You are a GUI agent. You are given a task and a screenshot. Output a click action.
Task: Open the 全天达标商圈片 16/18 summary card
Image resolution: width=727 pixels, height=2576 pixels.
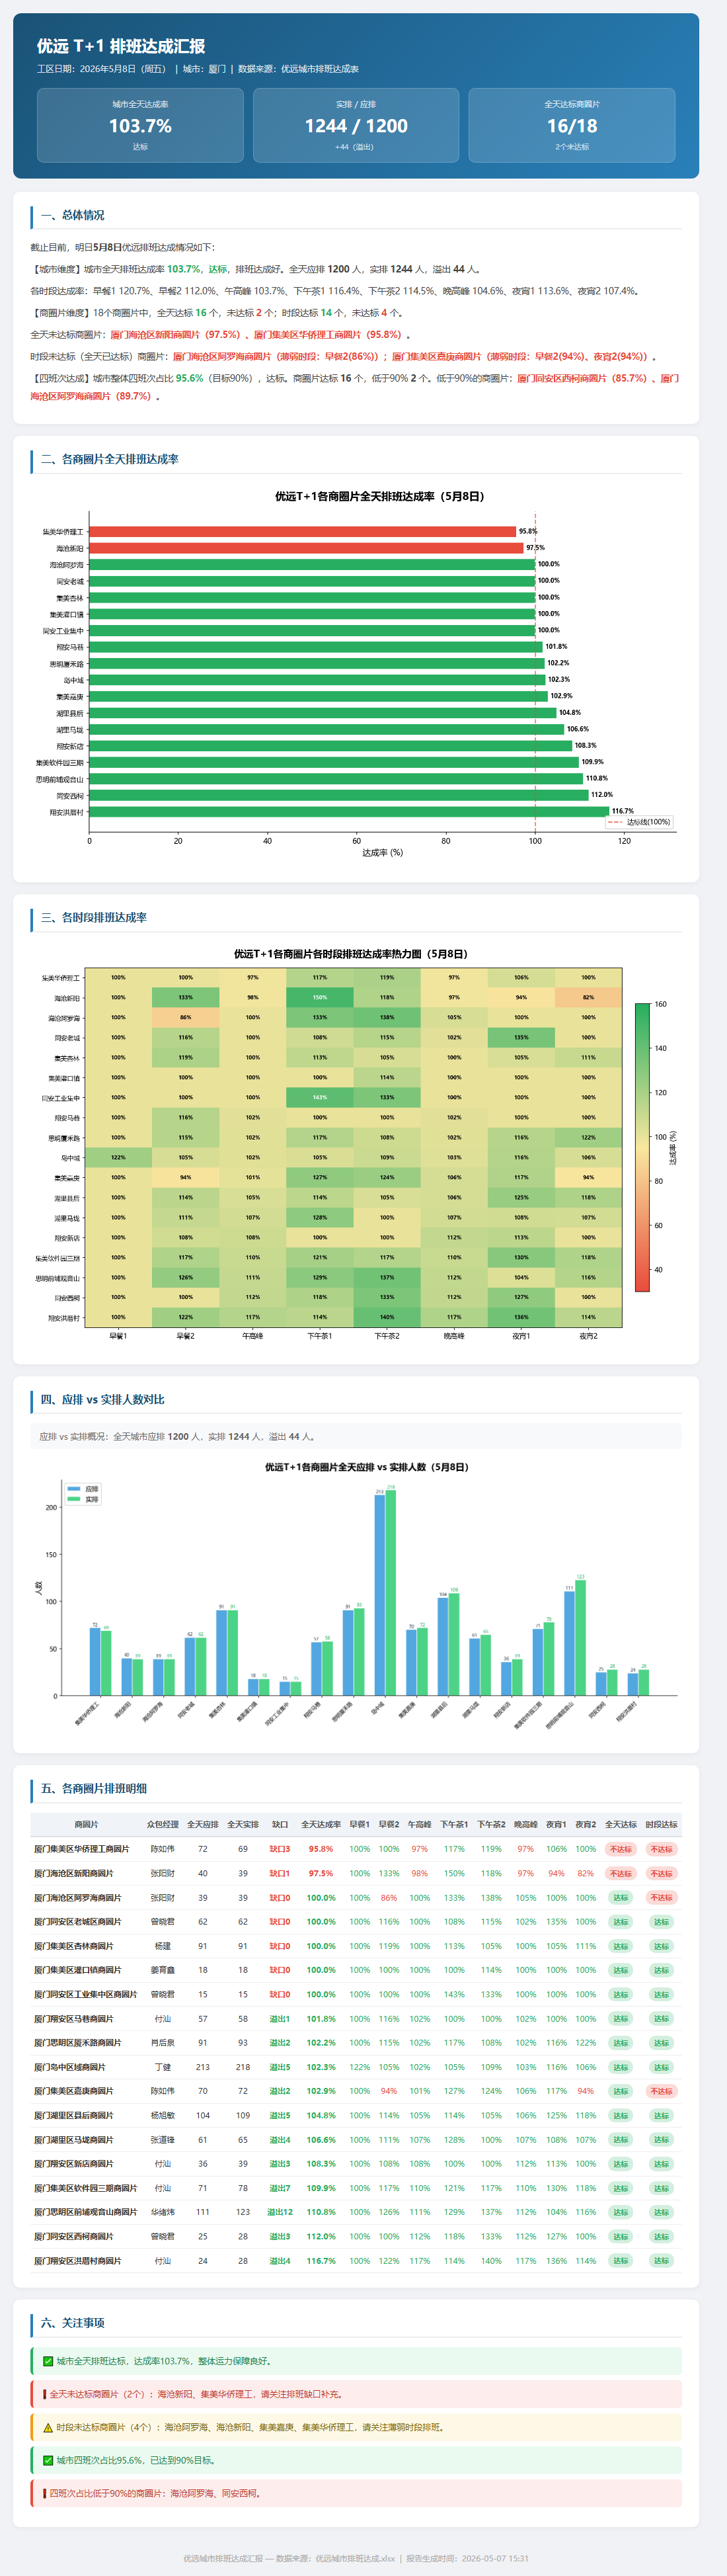pos(572,125)
